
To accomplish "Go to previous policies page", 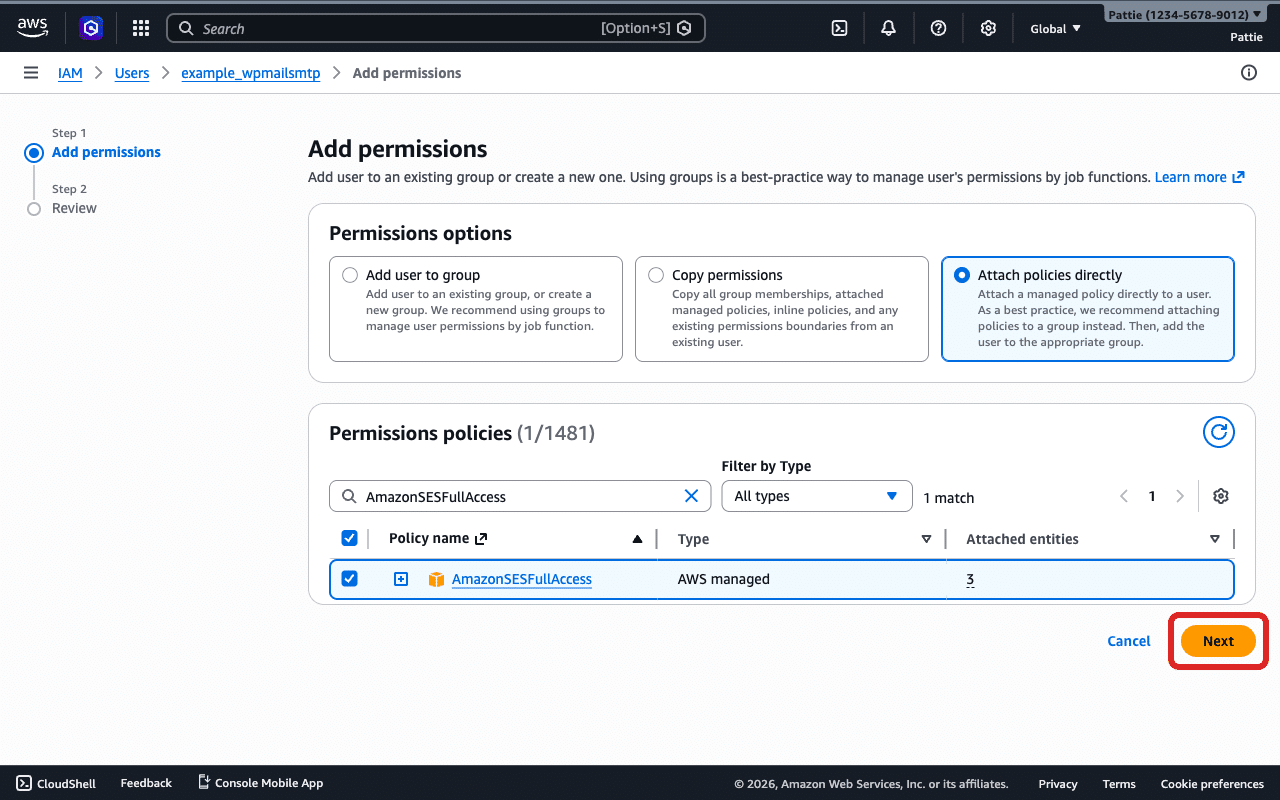I will tap(1124, 496).
